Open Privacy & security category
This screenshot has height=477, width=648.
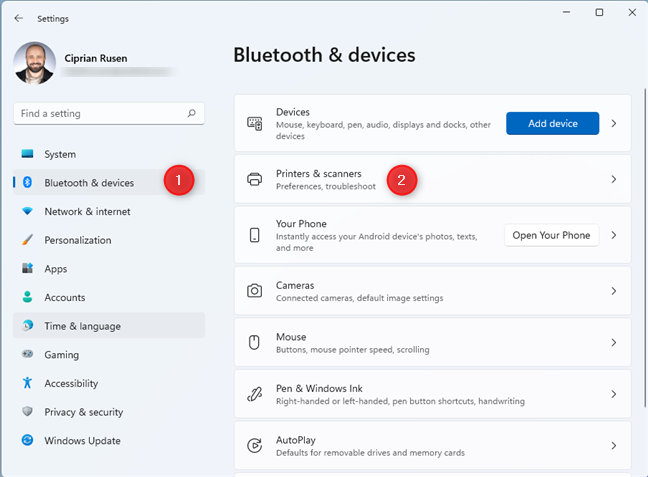(x=109, y=411)
